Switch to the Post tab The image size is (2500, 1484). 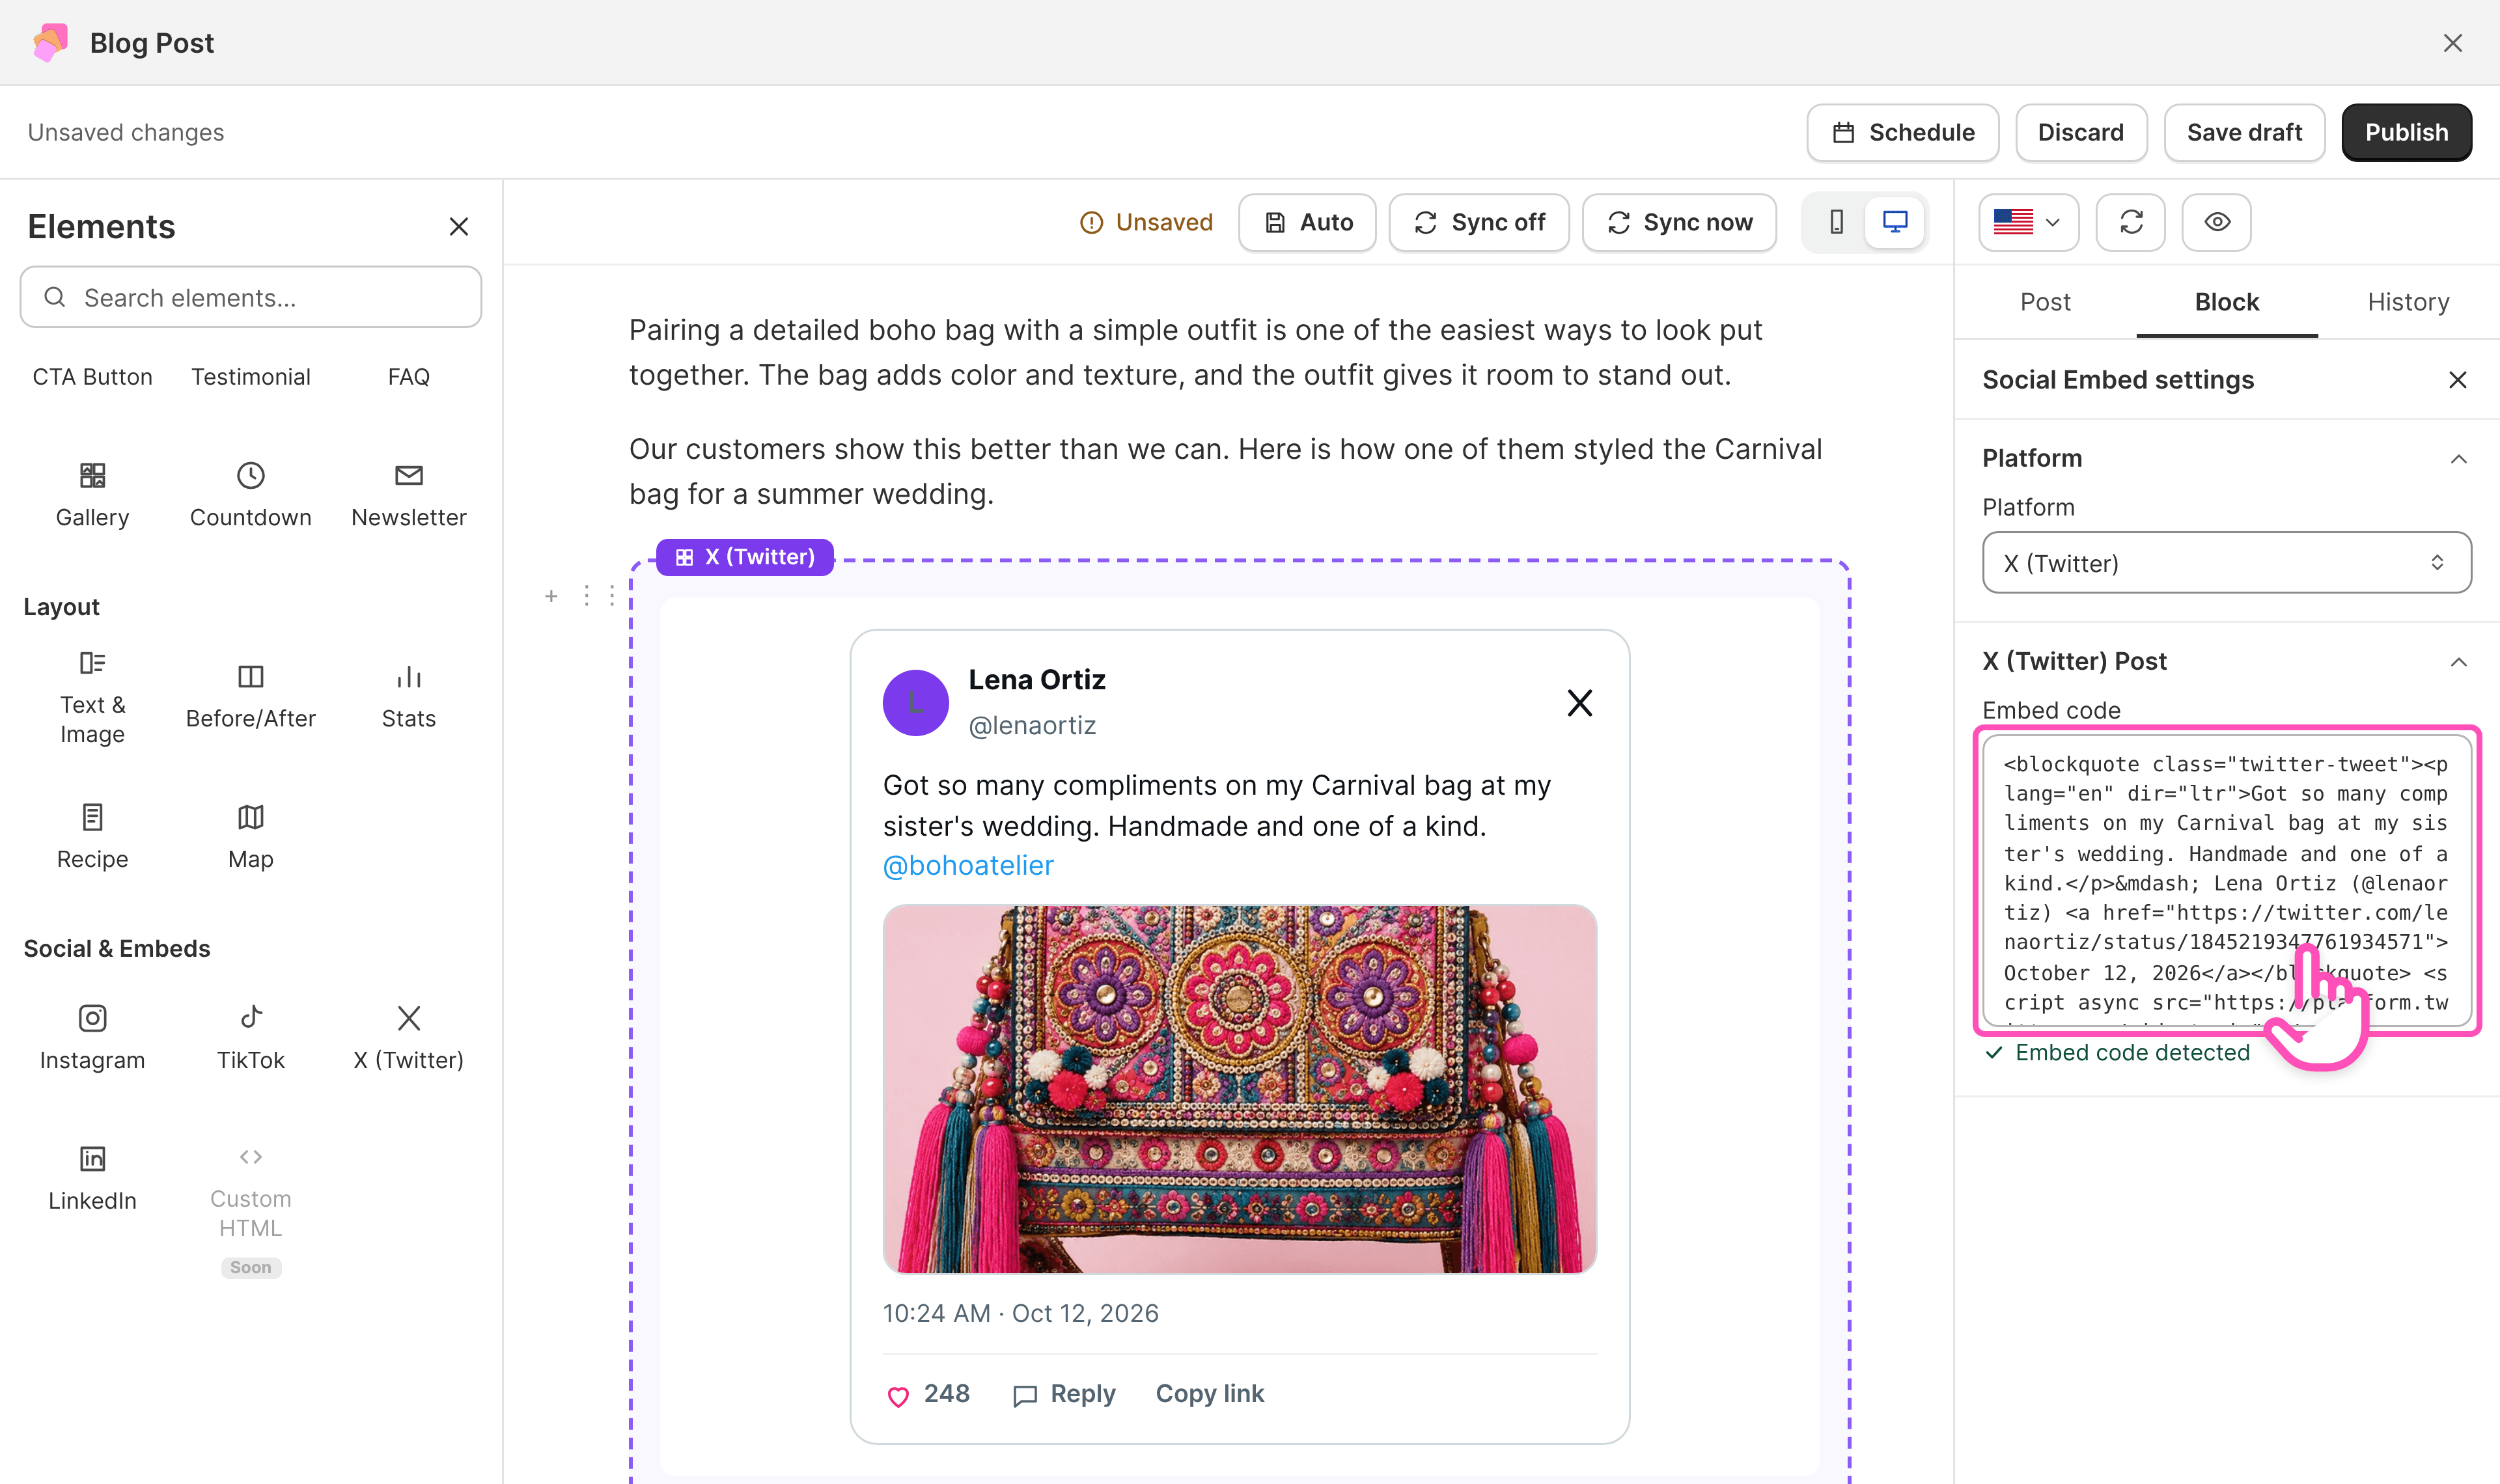pyautogui.click(x=2045, y=302)
